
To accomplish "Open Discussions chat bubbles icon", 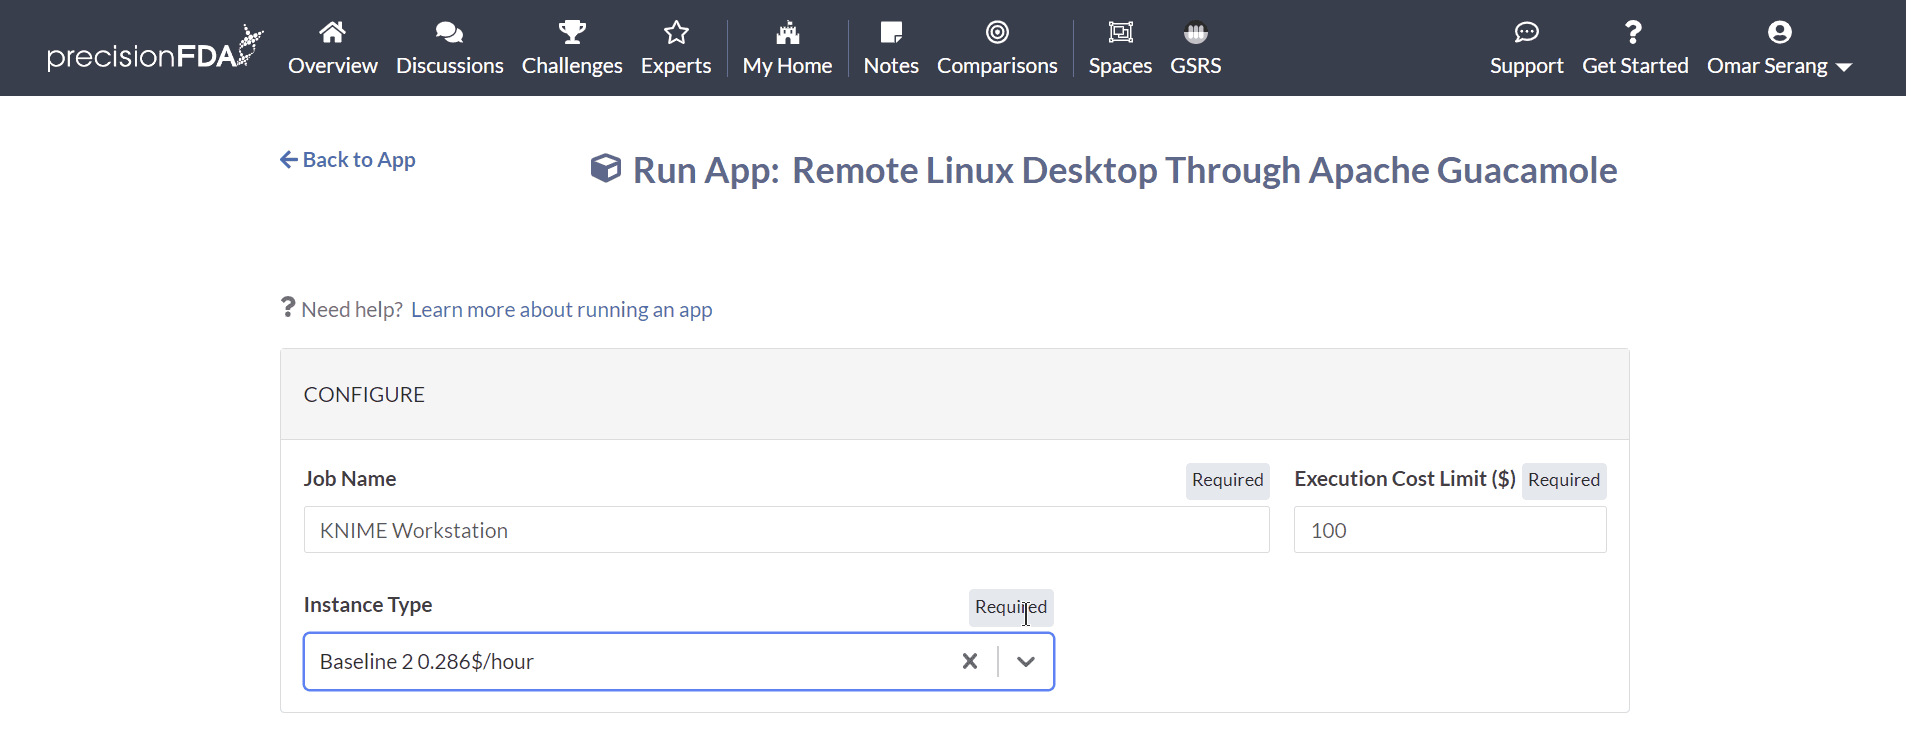I will 449,33.
